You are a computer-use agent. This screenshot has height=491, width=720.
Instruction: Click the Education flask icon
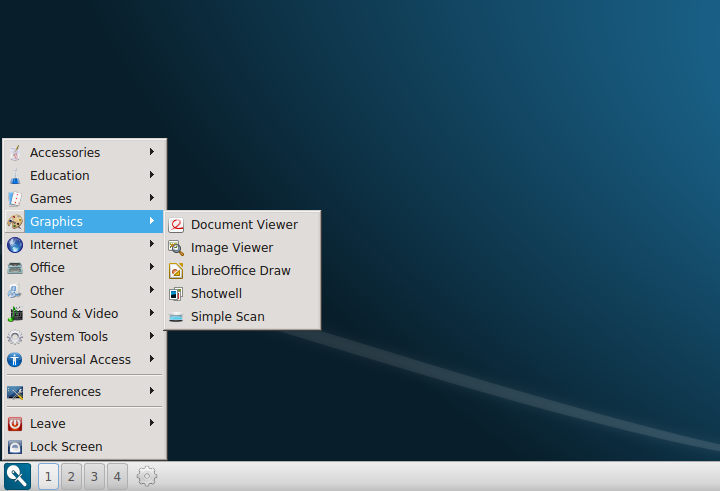tap(15, 175)
